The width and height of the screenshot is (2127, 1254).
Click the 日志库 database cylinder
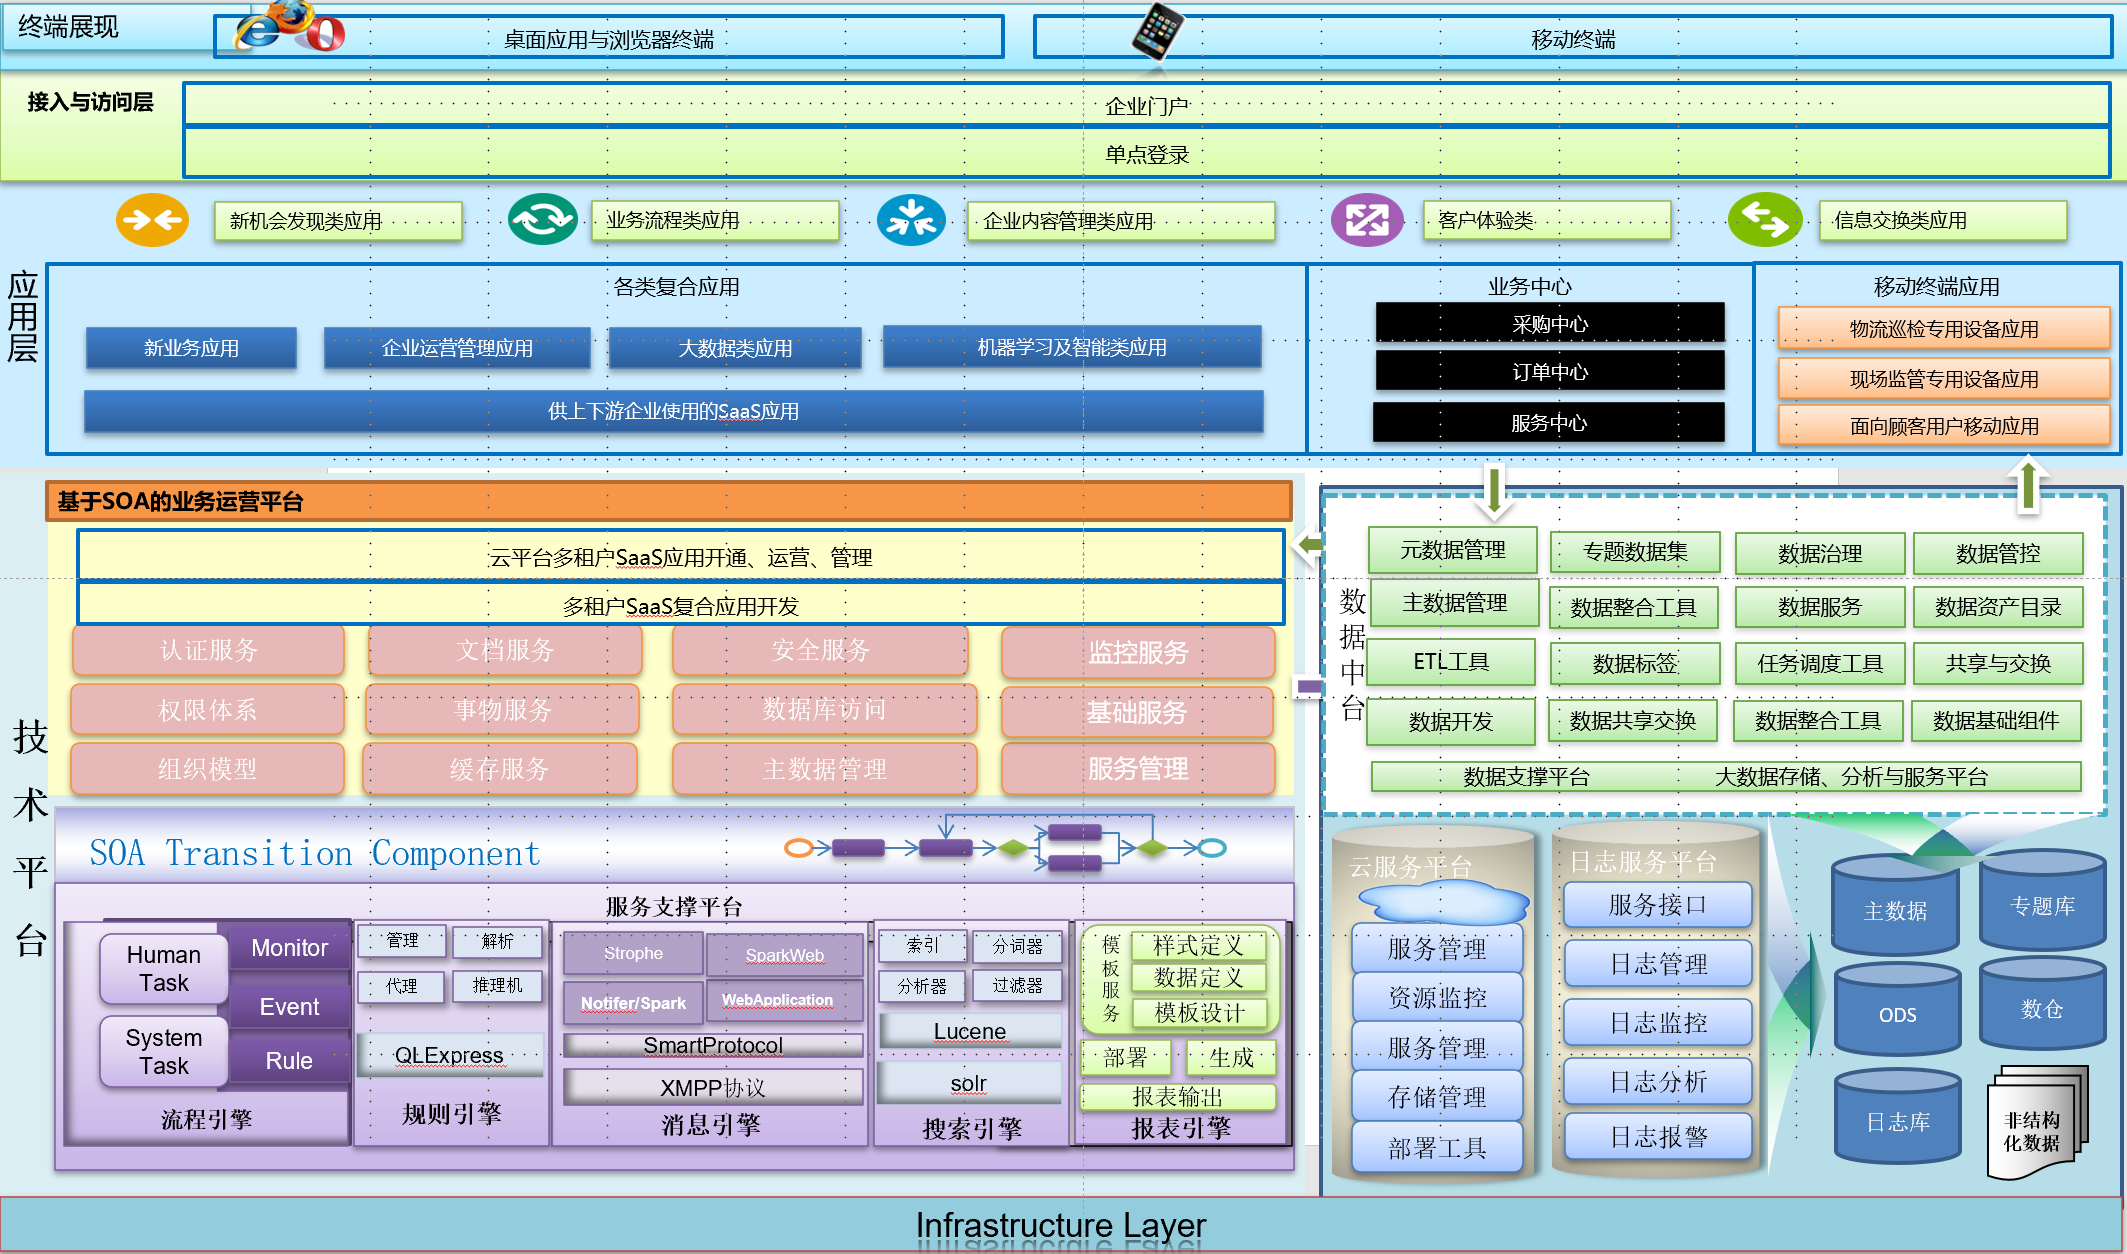click(x=1897, y=1120)
